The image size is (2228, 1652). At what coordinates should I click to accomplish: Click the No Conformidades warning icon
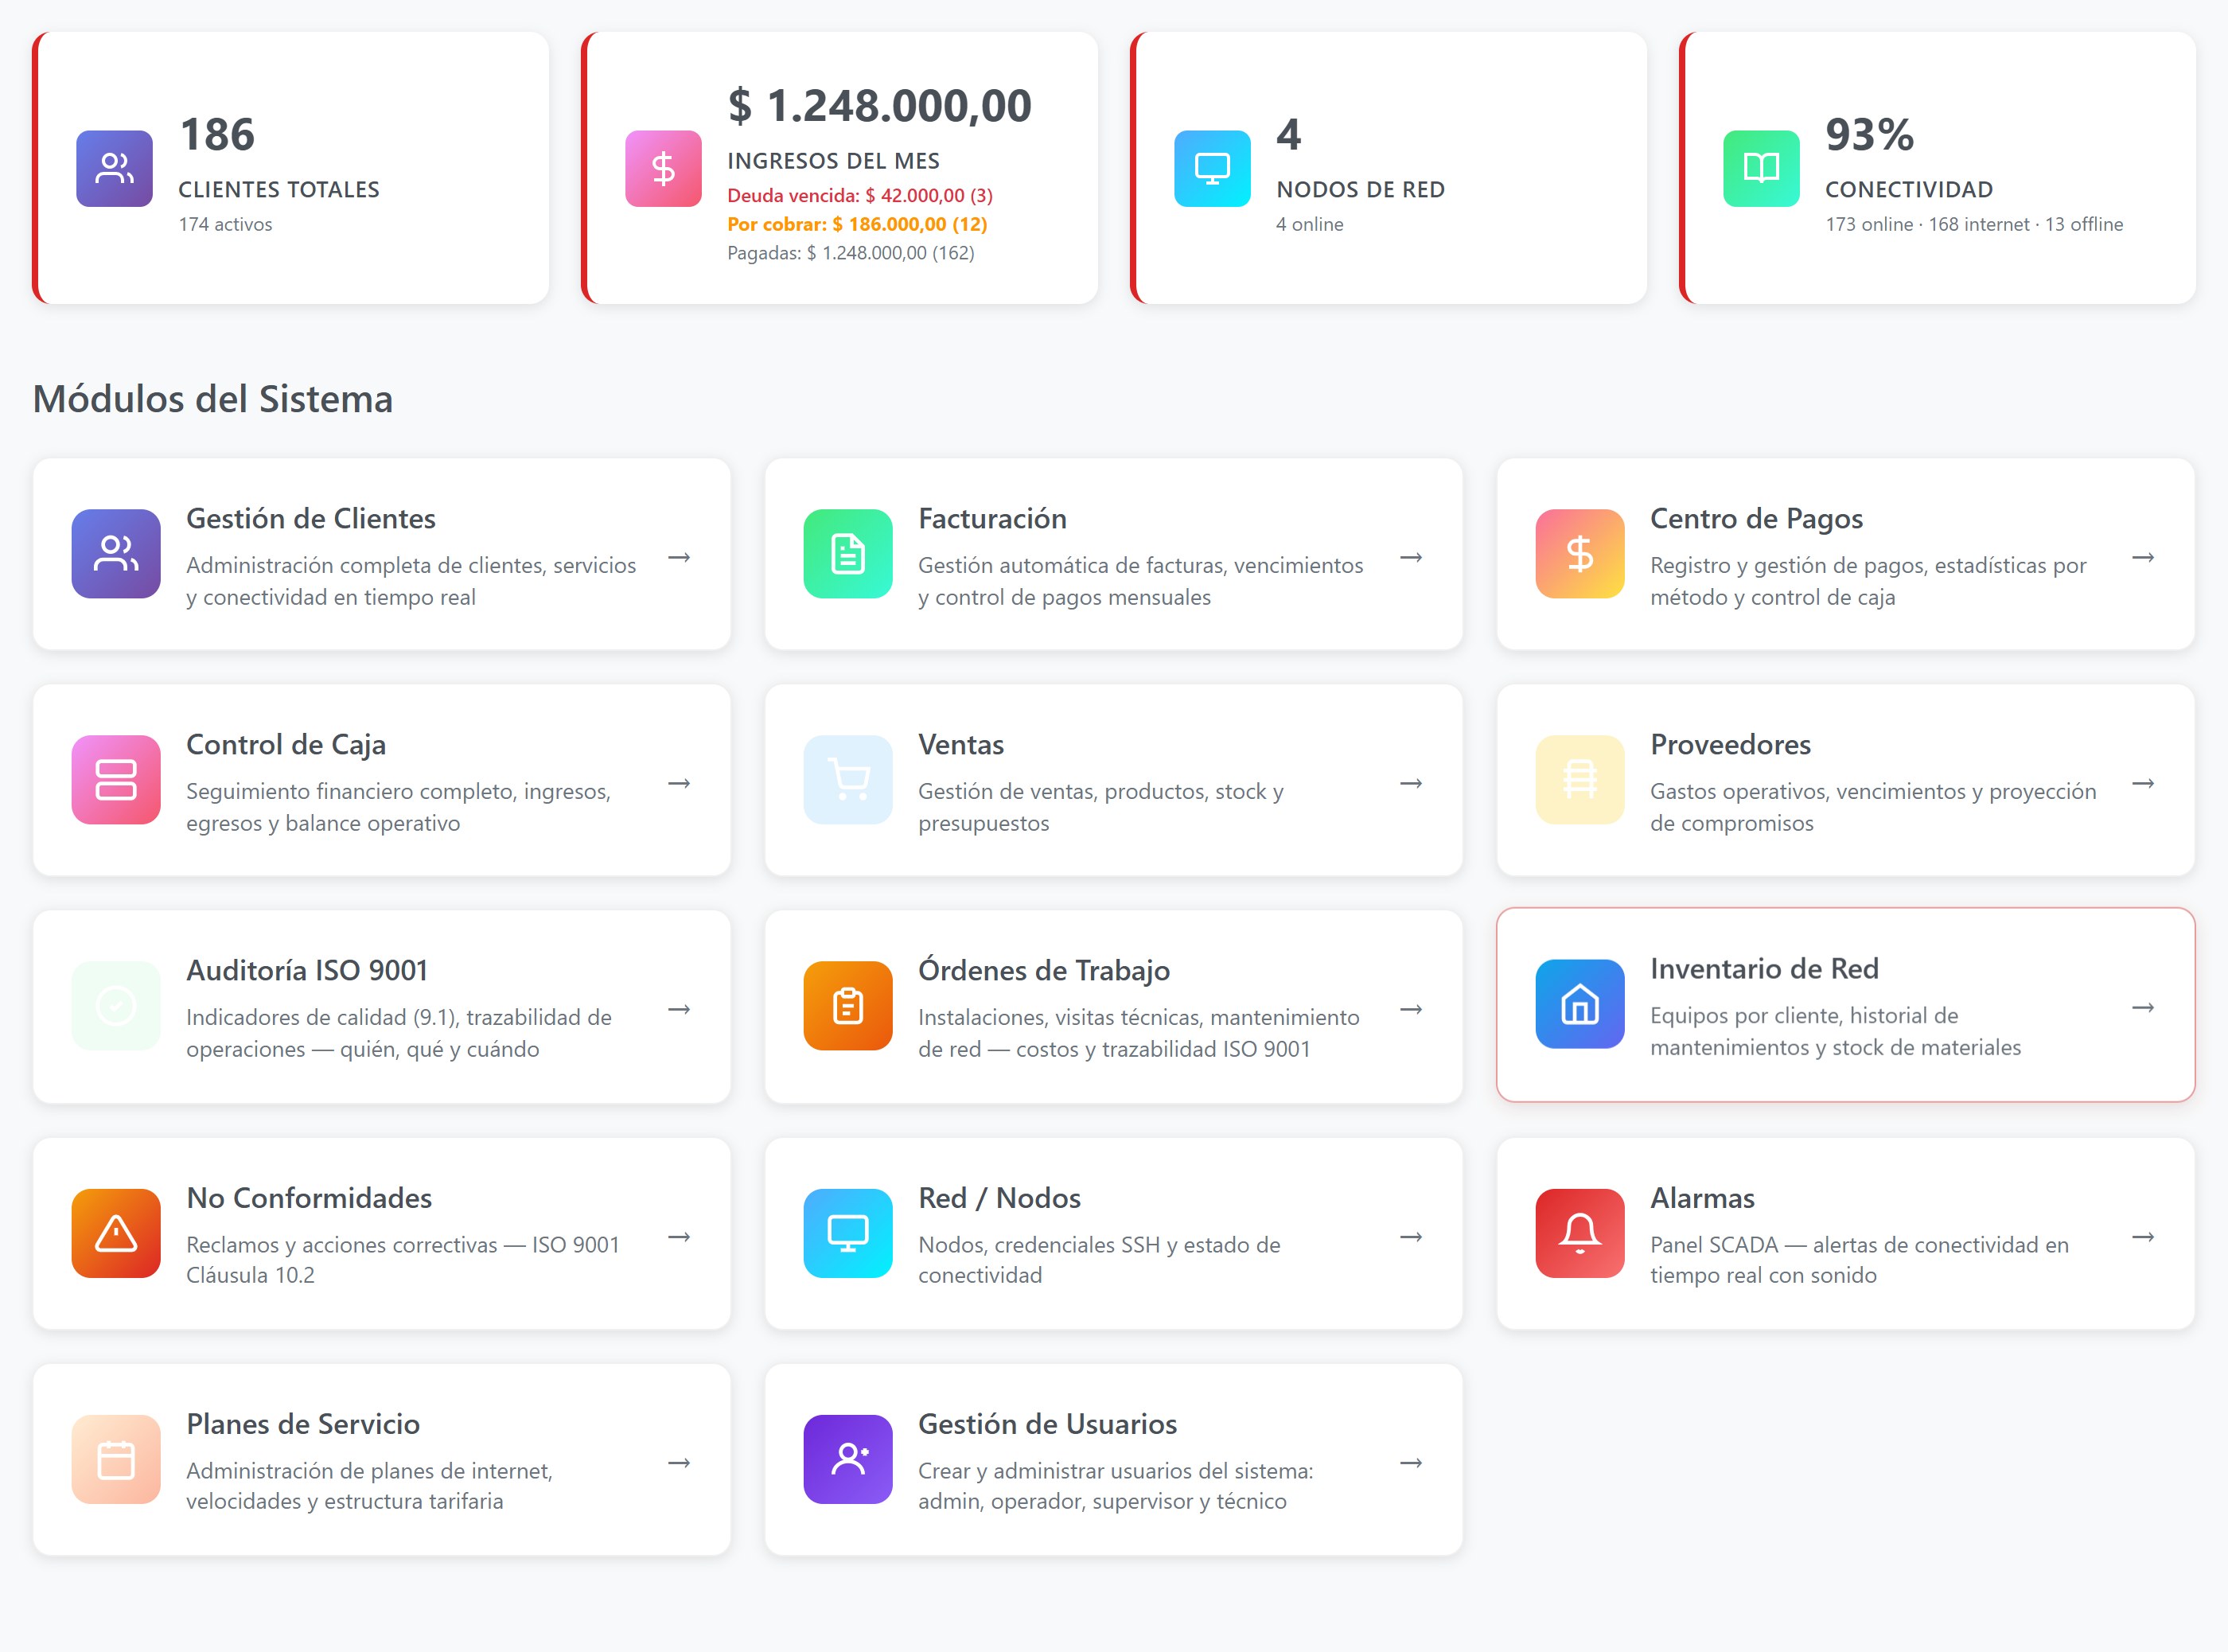pyautogui.click(x=116, y=1233)
